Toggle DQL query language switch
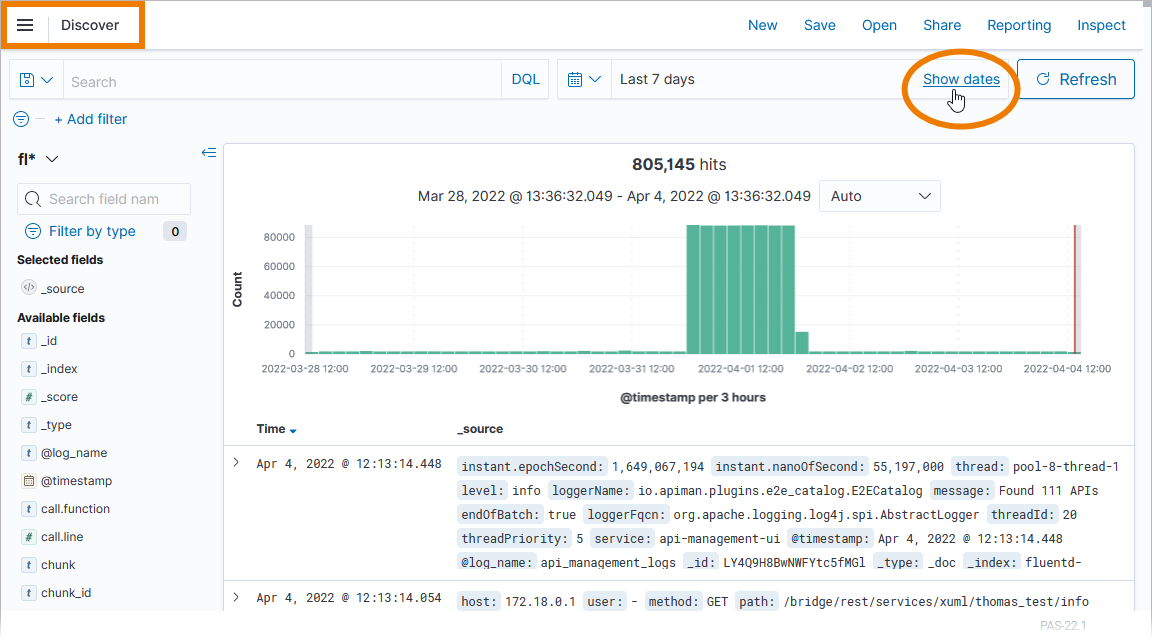 coord(525,80)
